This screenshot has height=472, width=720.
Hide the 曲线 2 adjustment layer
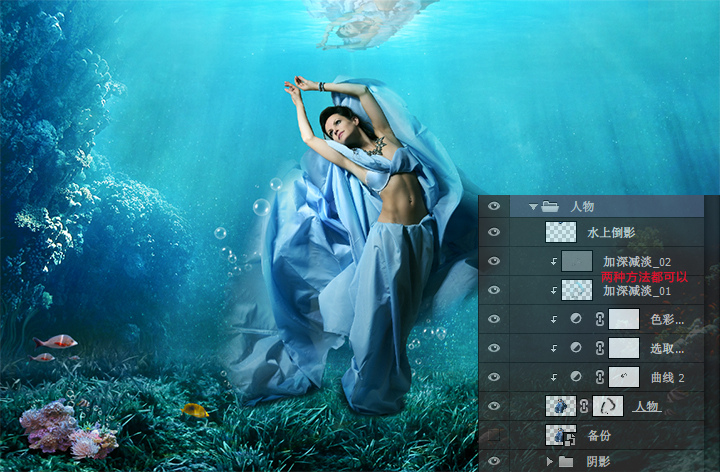[x=494, y=376]
